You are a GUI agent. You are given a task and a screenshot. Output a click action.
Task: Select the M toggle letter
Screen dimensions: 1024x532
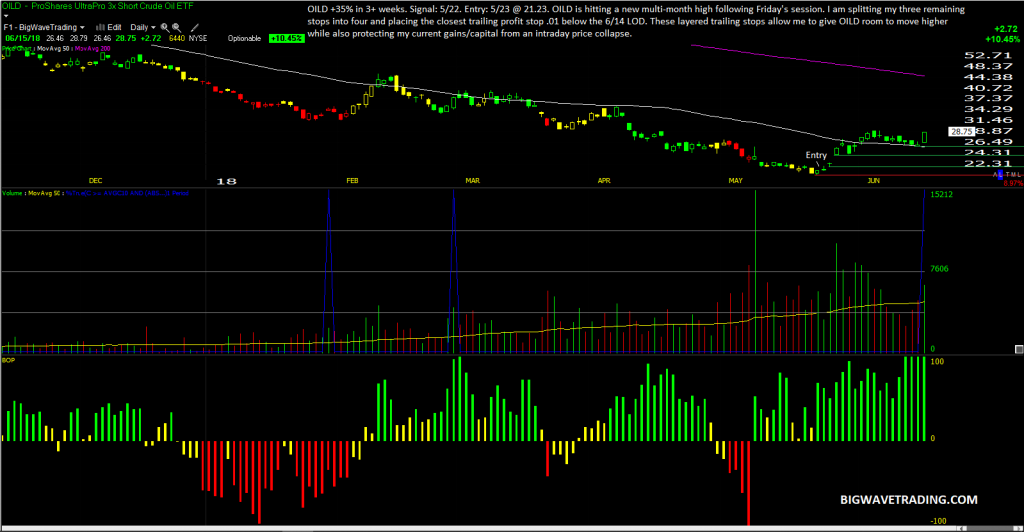[x=1013, y=175]
